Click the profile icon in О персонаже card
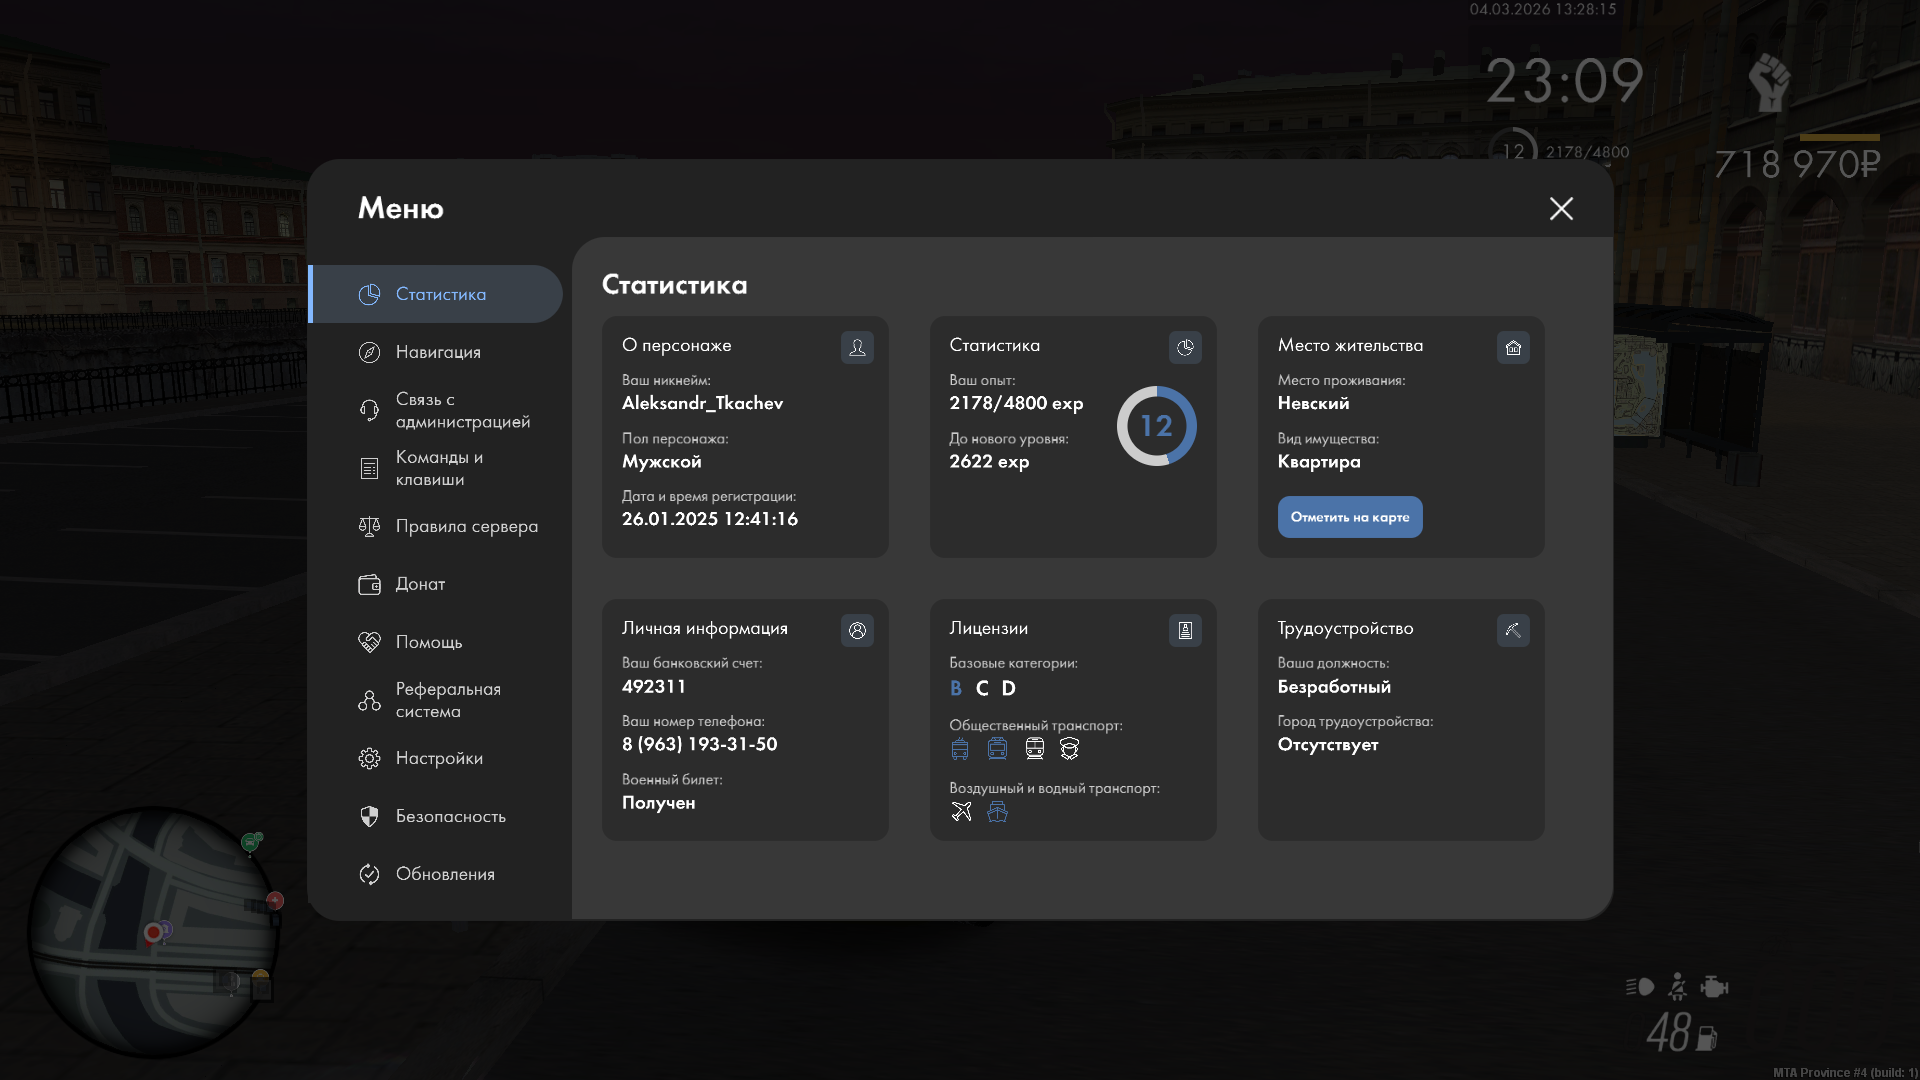Viewport: 1920px width, 1080px height. click(x=857, y=347)
